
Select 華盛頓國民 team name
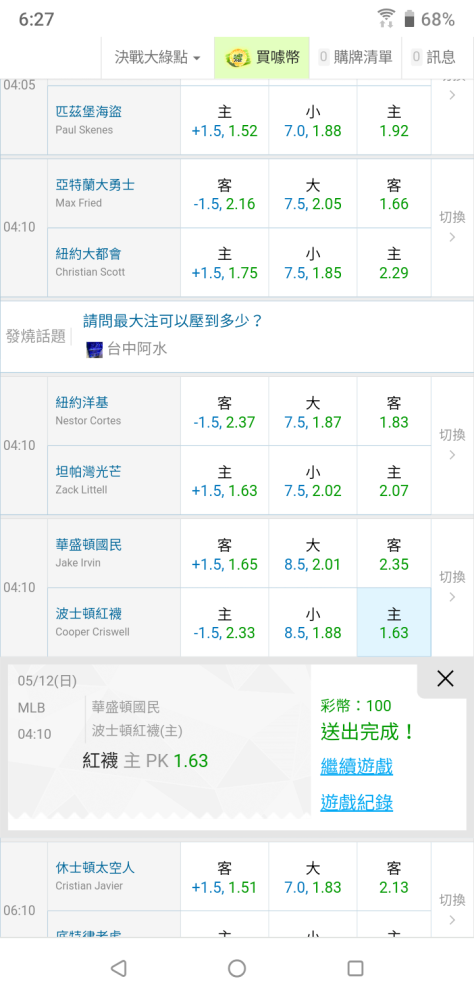(x=89, y=545)
